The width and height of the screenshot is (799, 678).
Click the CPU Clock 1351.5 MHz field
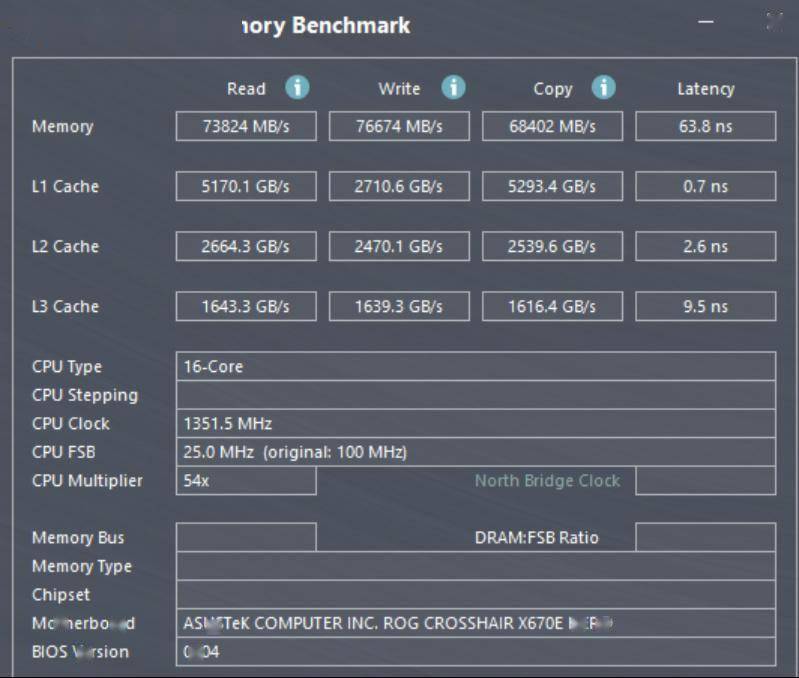pos(475,423)
